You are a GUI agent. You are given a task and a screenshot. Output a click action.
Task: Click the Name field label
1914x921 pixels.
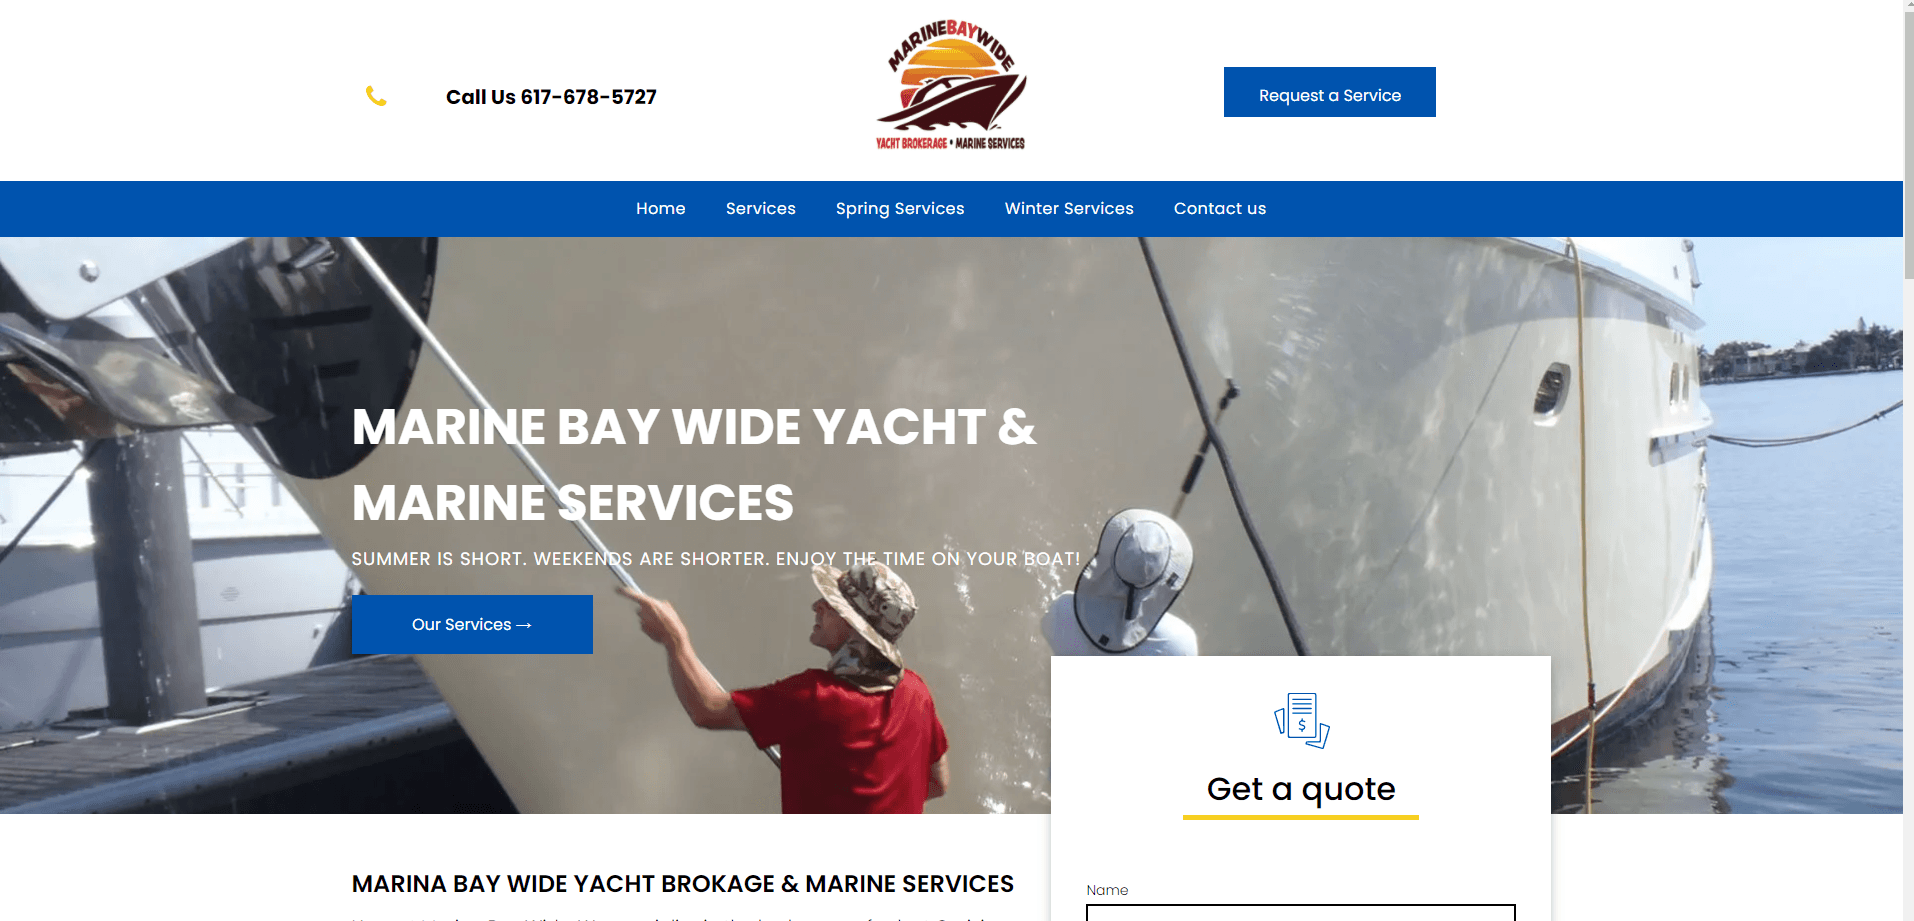tap(1107, 890)
